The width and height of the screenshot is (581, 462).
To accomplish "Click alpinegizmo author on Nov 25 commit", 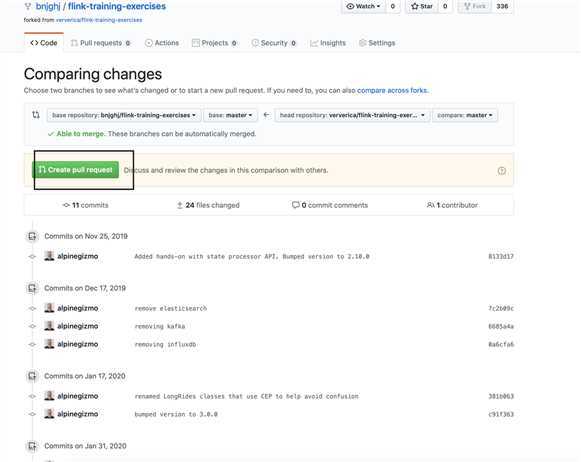I will pos(77,256).
